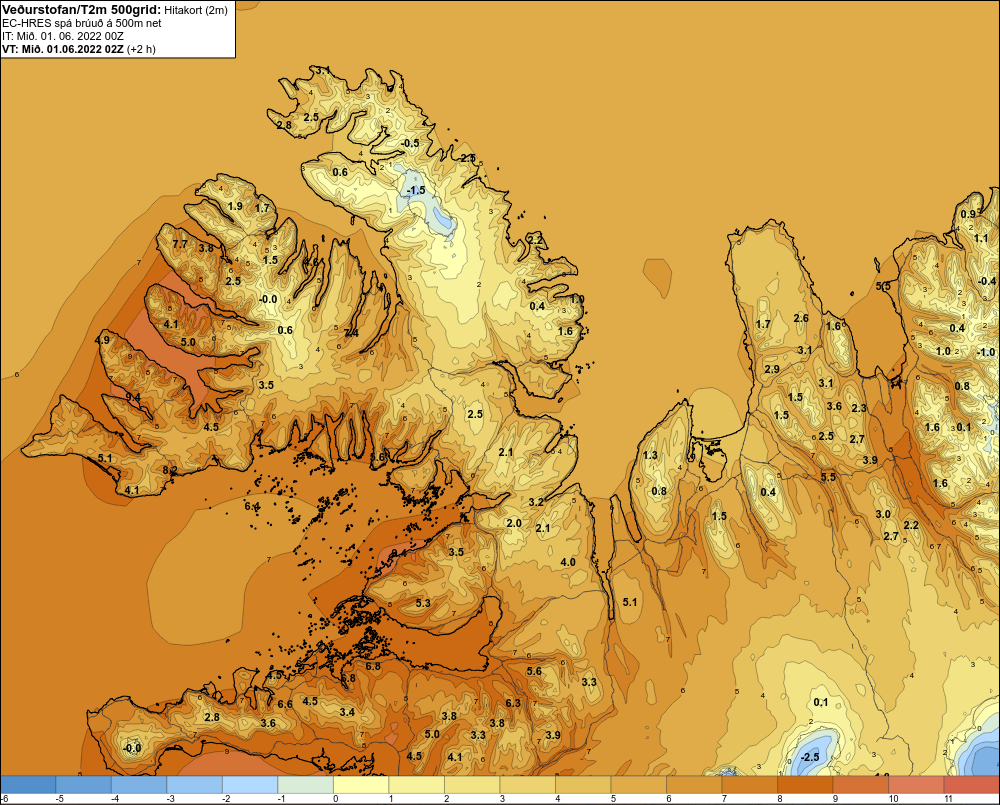Click the '3.4' temperature value
1000x805 pixels.
pyautogui.click(x=347, y=712)
